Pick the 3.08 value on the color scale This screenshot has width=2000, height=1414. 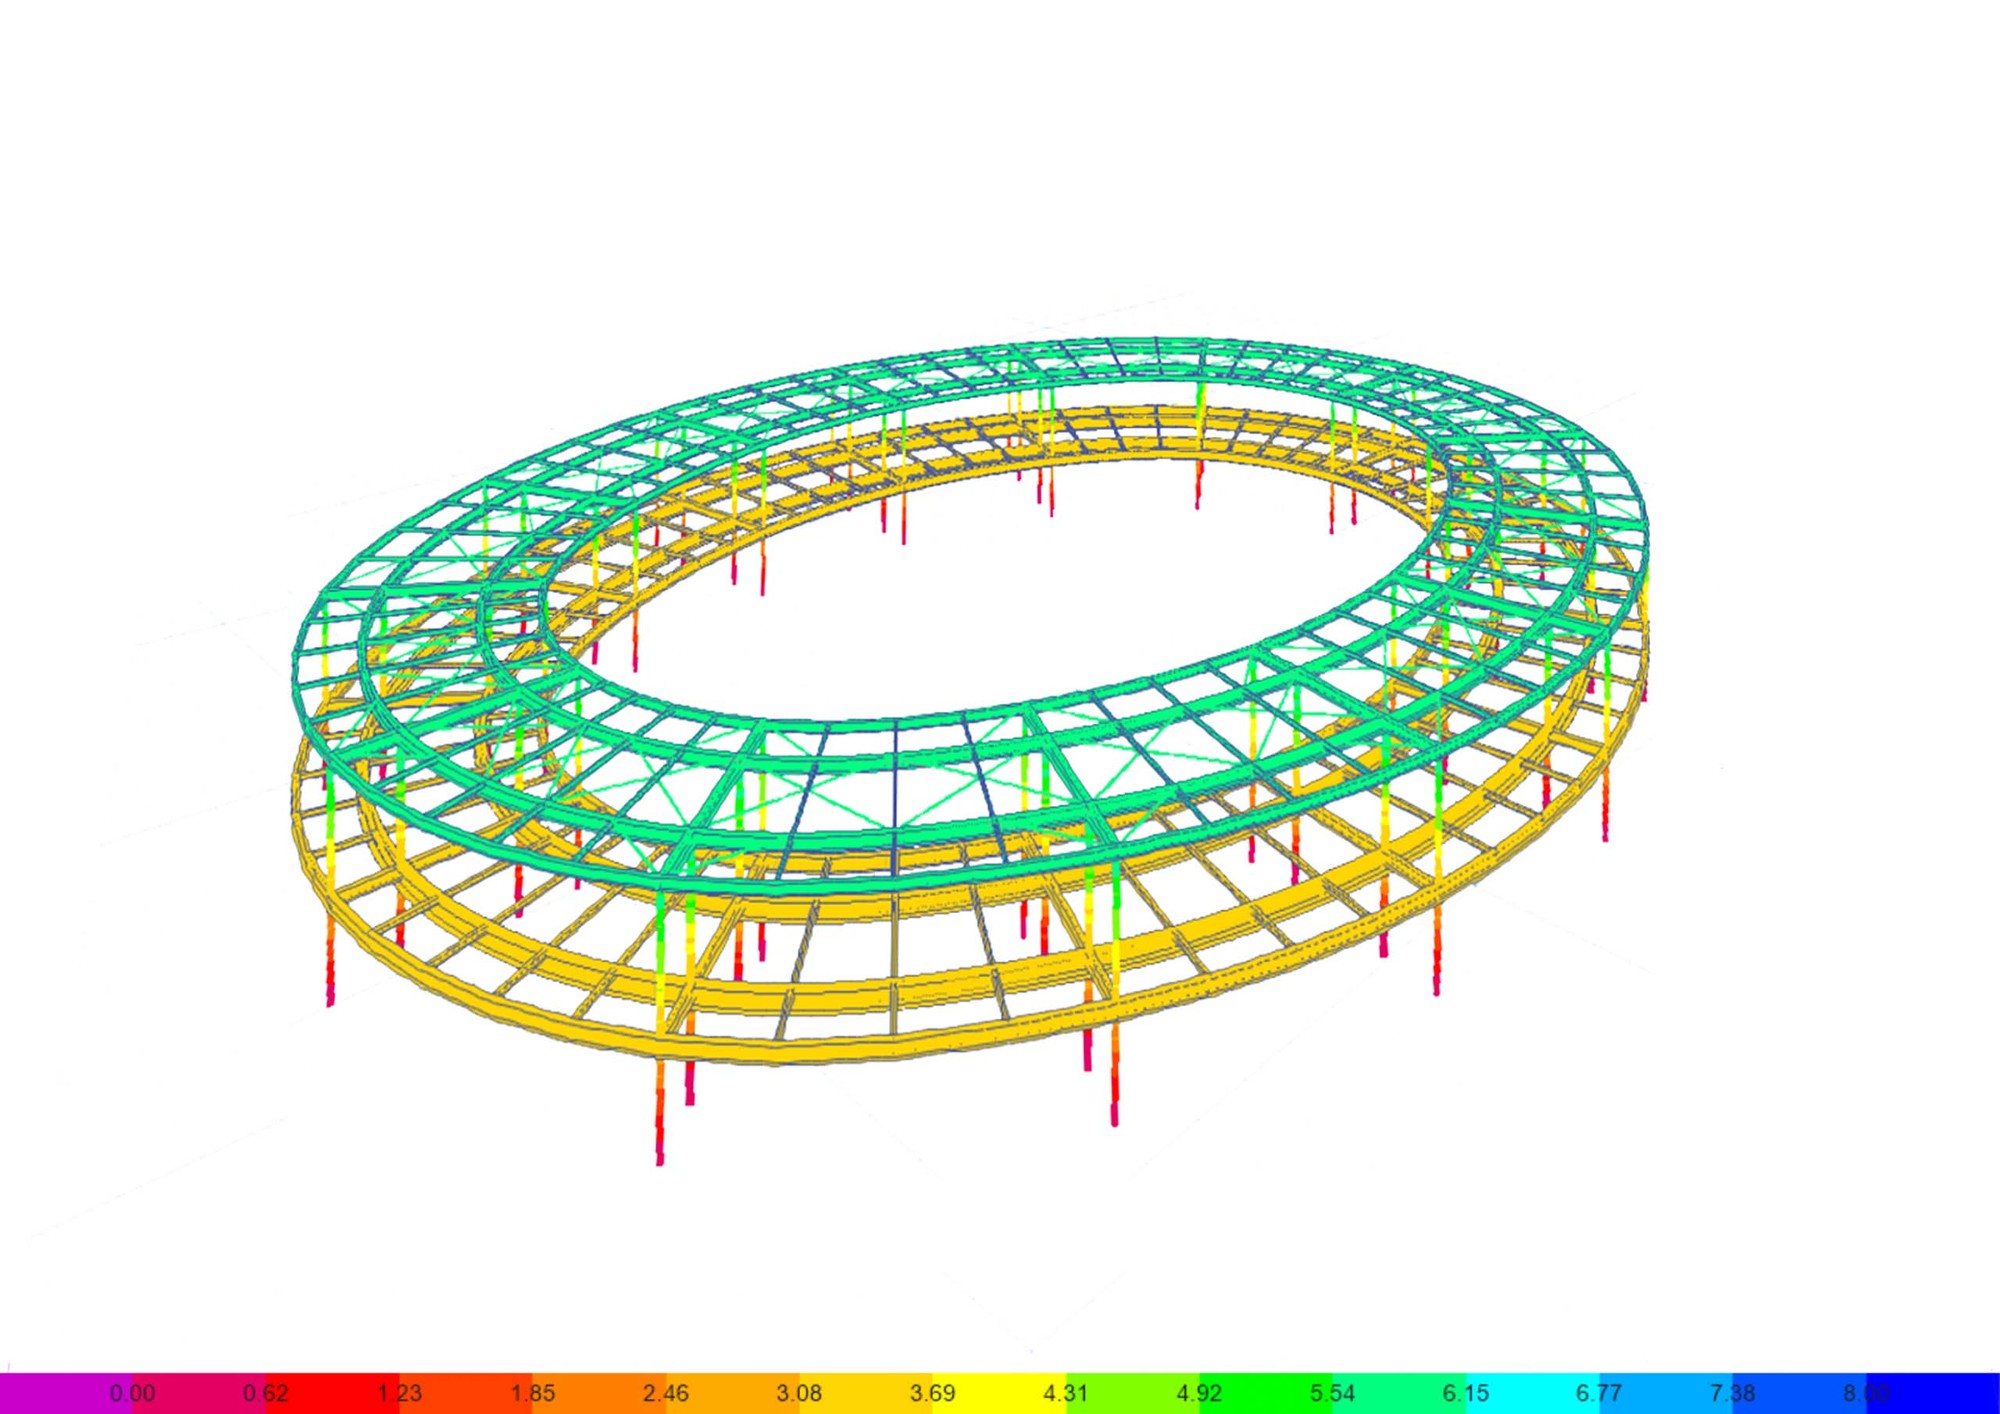click(799, 1393)
